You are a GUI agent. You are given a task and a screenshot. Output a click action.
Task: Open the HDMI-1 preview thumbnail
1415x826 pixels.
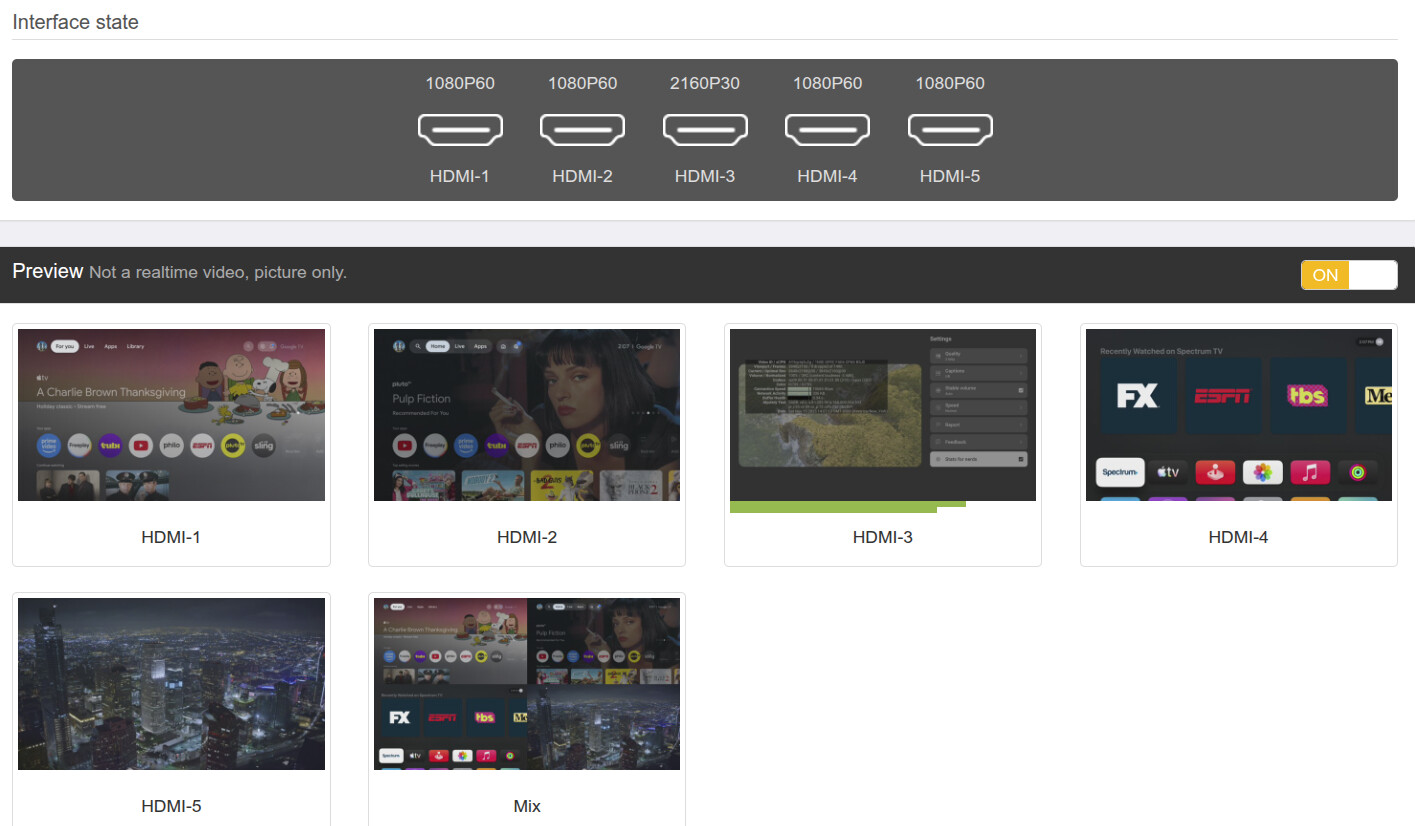click(x=171, y=415)
